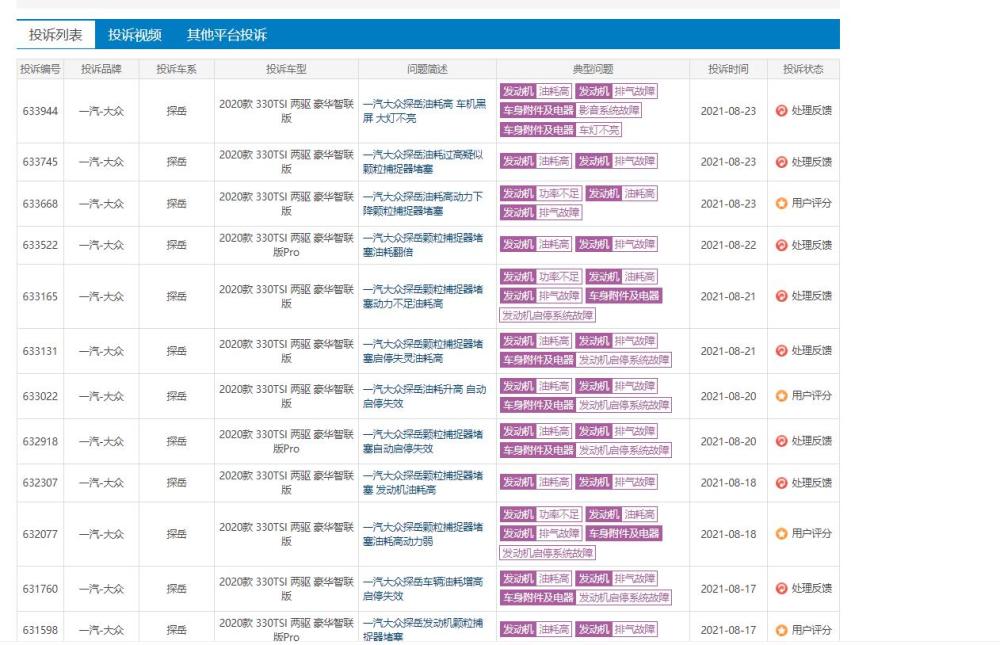Click the 处理反馈 status icon for complaint 631760
The image size is (1000, 645).
tap(781, 588)
